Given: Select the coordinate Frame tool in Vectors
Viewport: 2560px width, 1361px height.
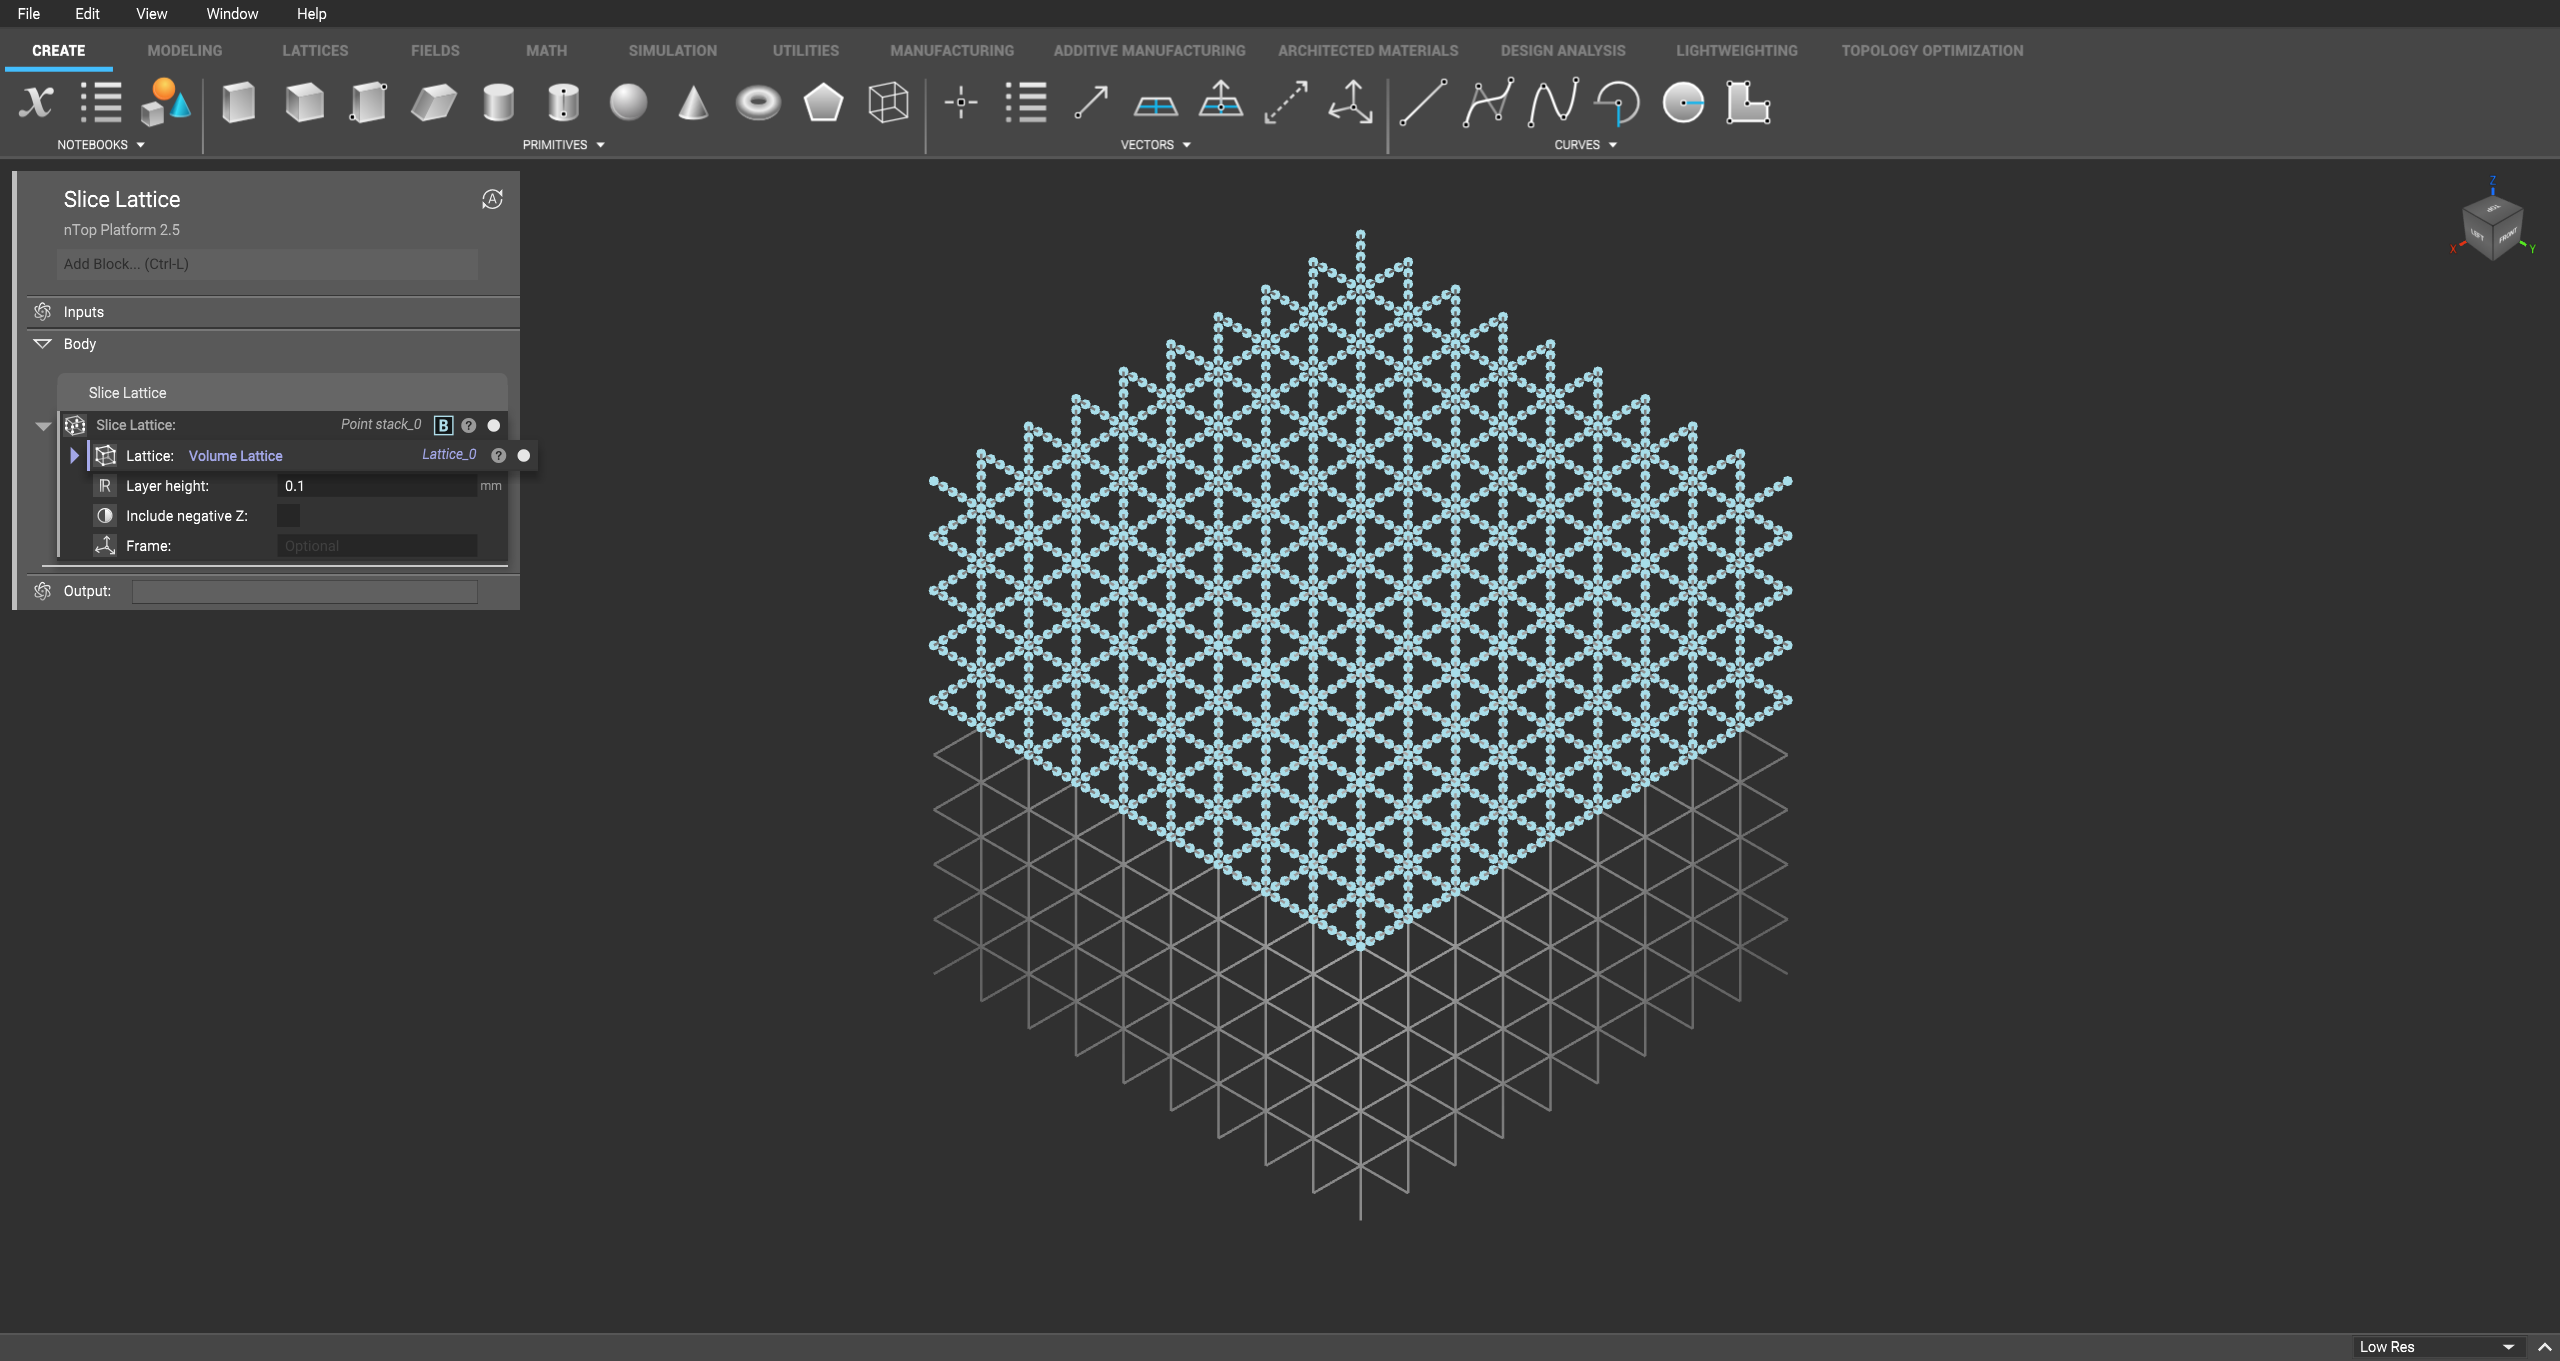Looking at the screenshot, I should pyautogui.click(x=1351, y=102).
